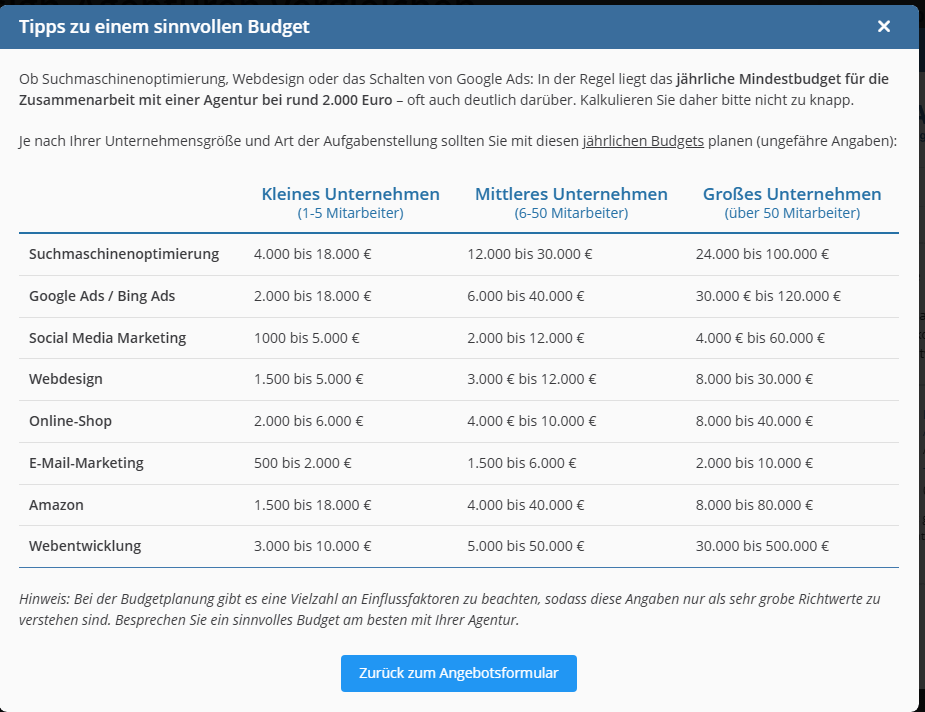Image resolution: width=925 pixels, height=712 pixels.
Task: Click cell 1.500 bis 18.000 €
Action: (x=313, y=505)
